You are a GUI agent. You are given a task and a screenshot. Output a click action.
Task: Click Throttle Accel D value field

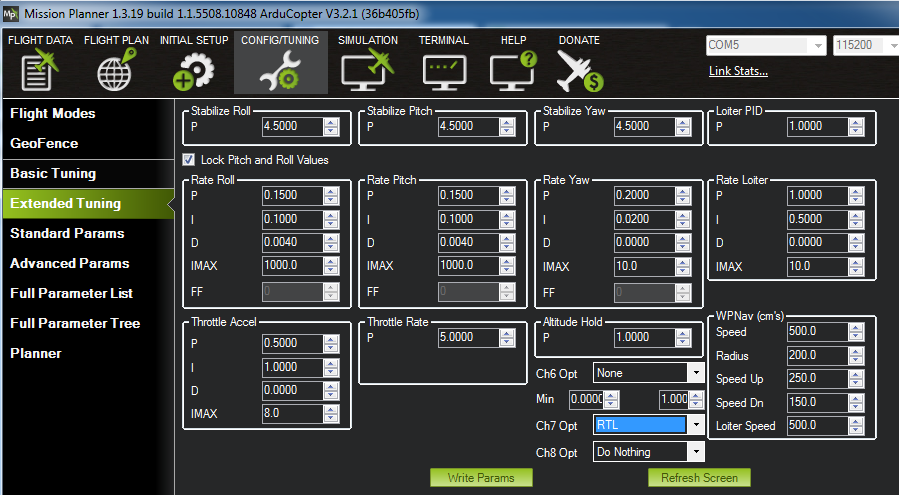292,390
